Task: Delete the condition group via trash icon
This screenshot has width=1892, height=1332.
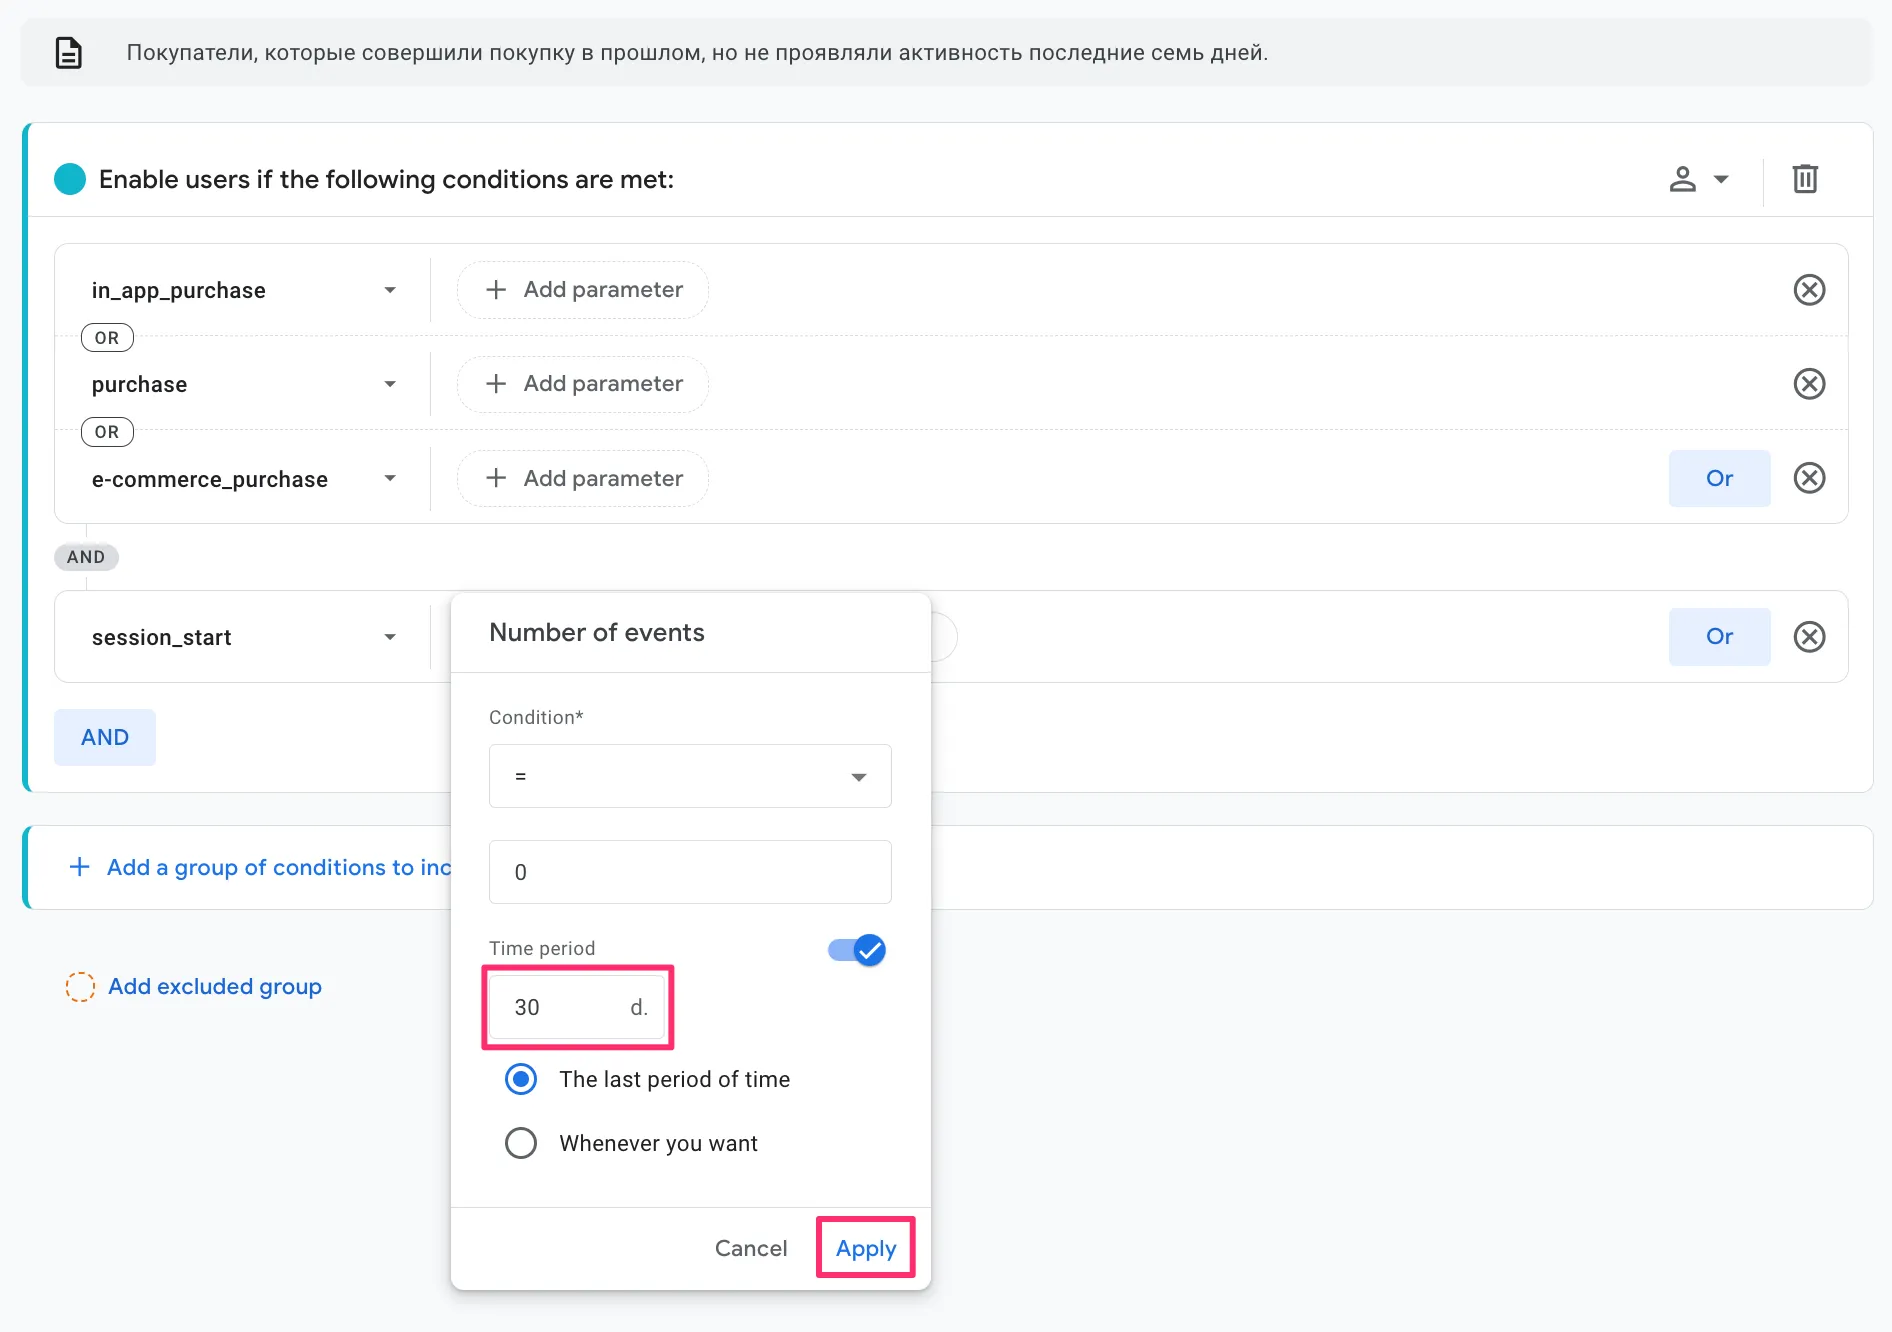Action: (1804, 179)
